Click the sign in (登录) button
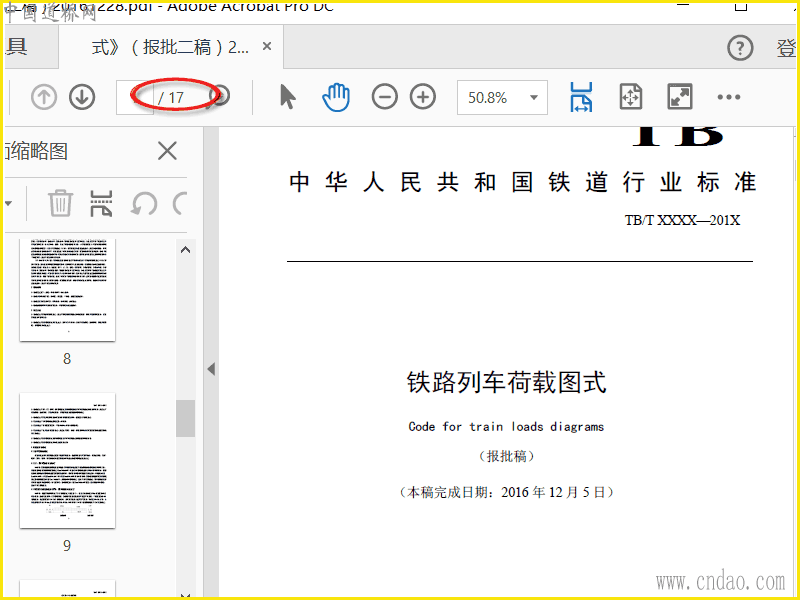This screenshot has height=600, width=800. point(786,48)
